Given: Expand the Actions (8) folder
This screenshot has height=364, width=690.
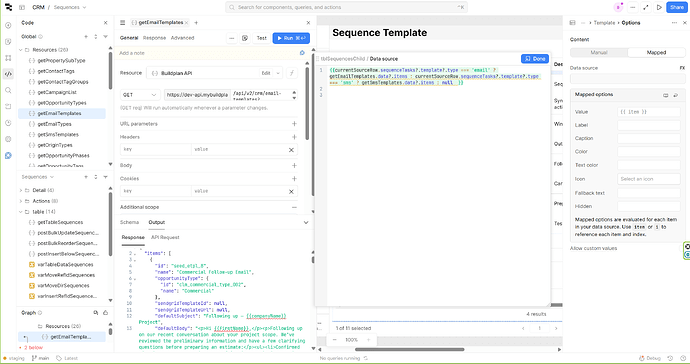Looking at the screenshot, I should (21, 201).
